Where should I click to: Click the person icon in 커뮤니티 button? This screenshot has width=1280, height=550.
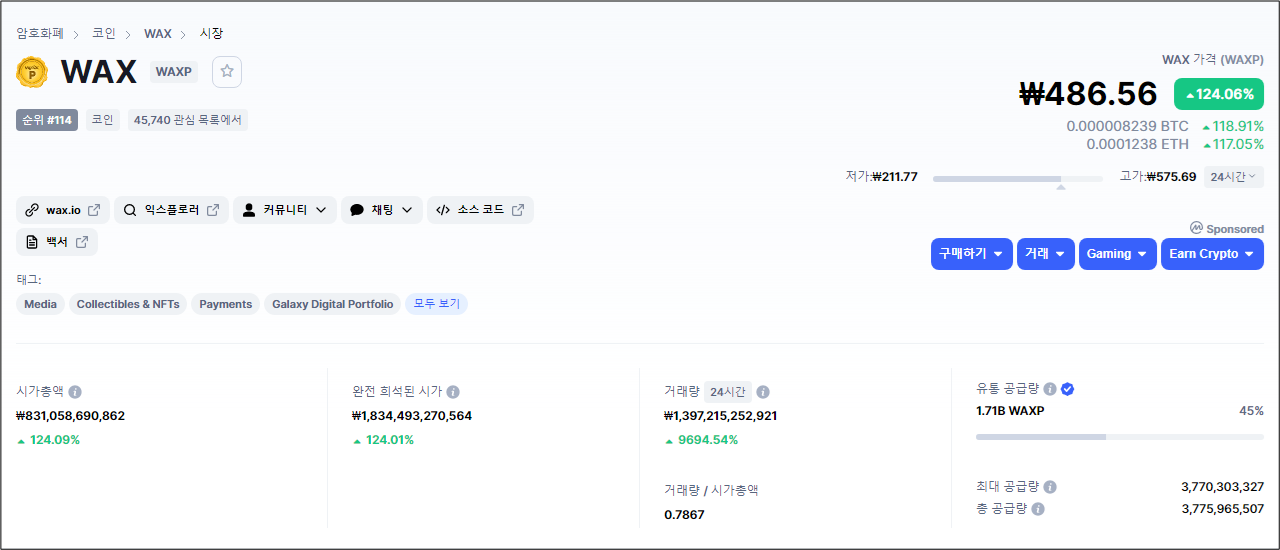click(249, 210)
